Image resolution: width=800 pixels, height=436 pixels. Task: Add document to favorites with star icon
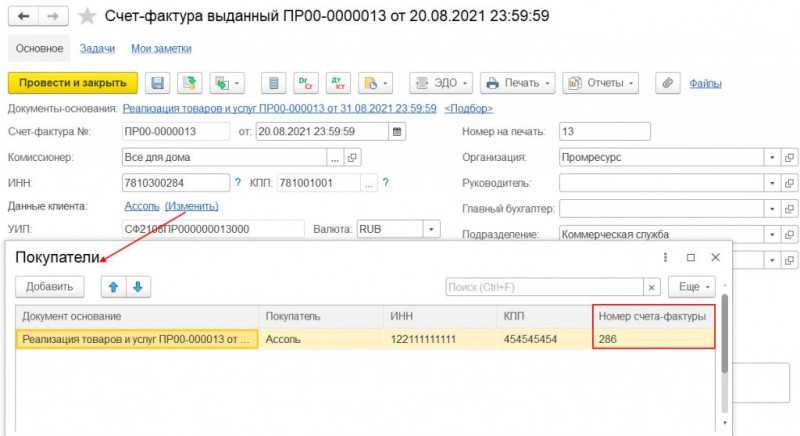87,16
